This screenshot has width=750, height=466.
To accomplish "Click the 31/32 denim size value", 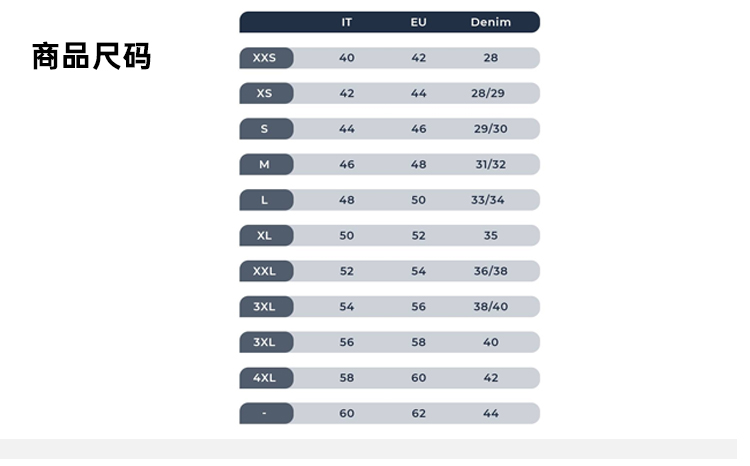I will (x=490, y=164).
